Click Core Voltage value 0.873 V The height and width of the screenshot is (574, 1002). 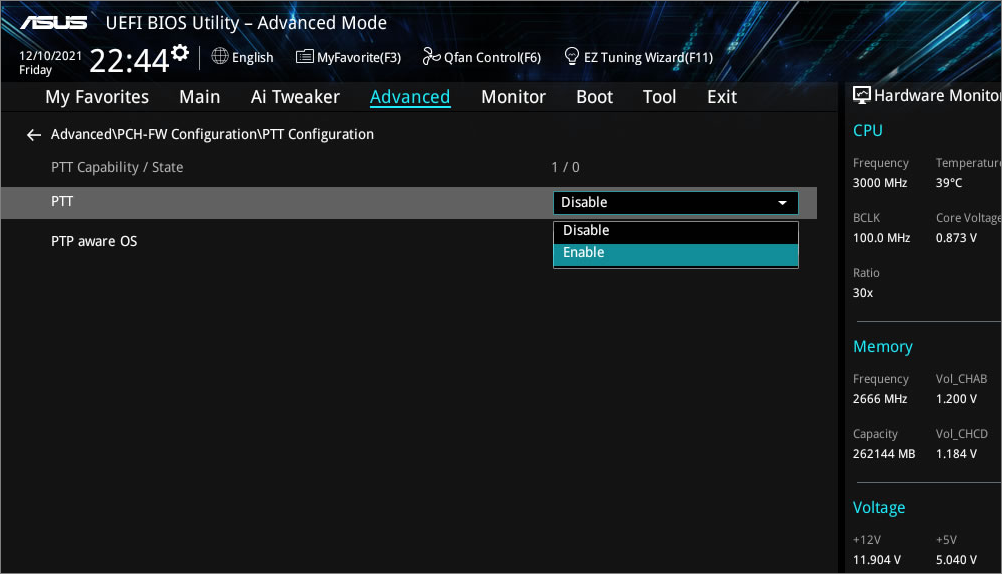pyautogui.click(x=957, y=238)
